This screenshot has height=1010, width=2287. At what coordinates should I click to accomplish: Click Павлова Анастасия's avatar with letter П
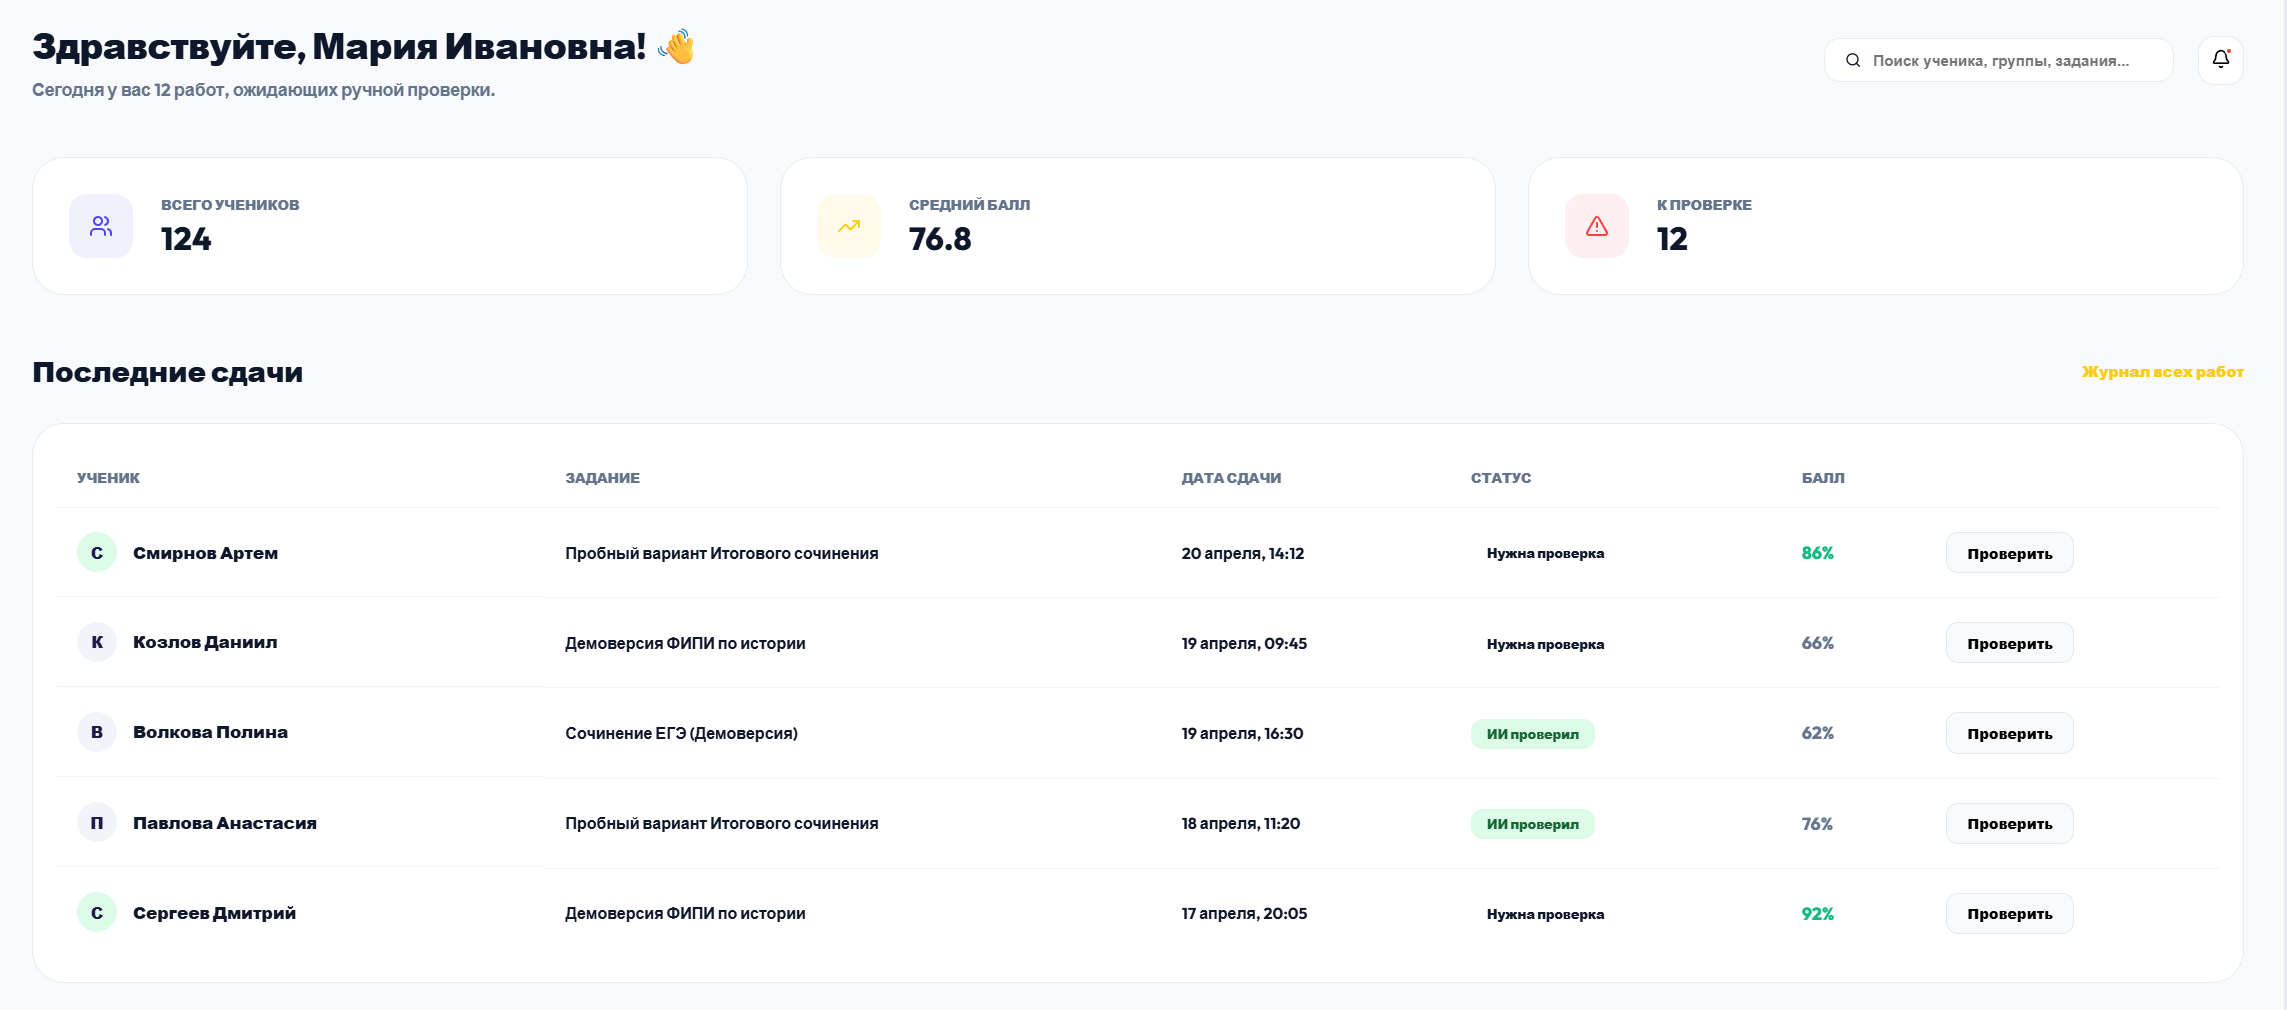tap(97, 823)
